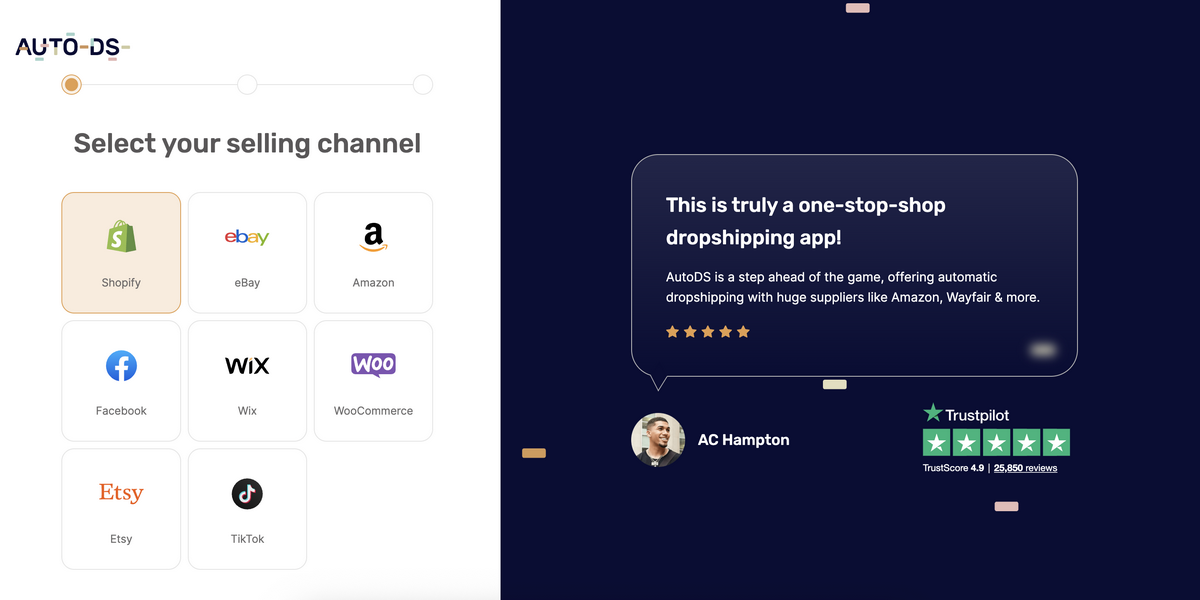
Task: Open the 25,850 reviews link
Action: tap(1025, 468)
